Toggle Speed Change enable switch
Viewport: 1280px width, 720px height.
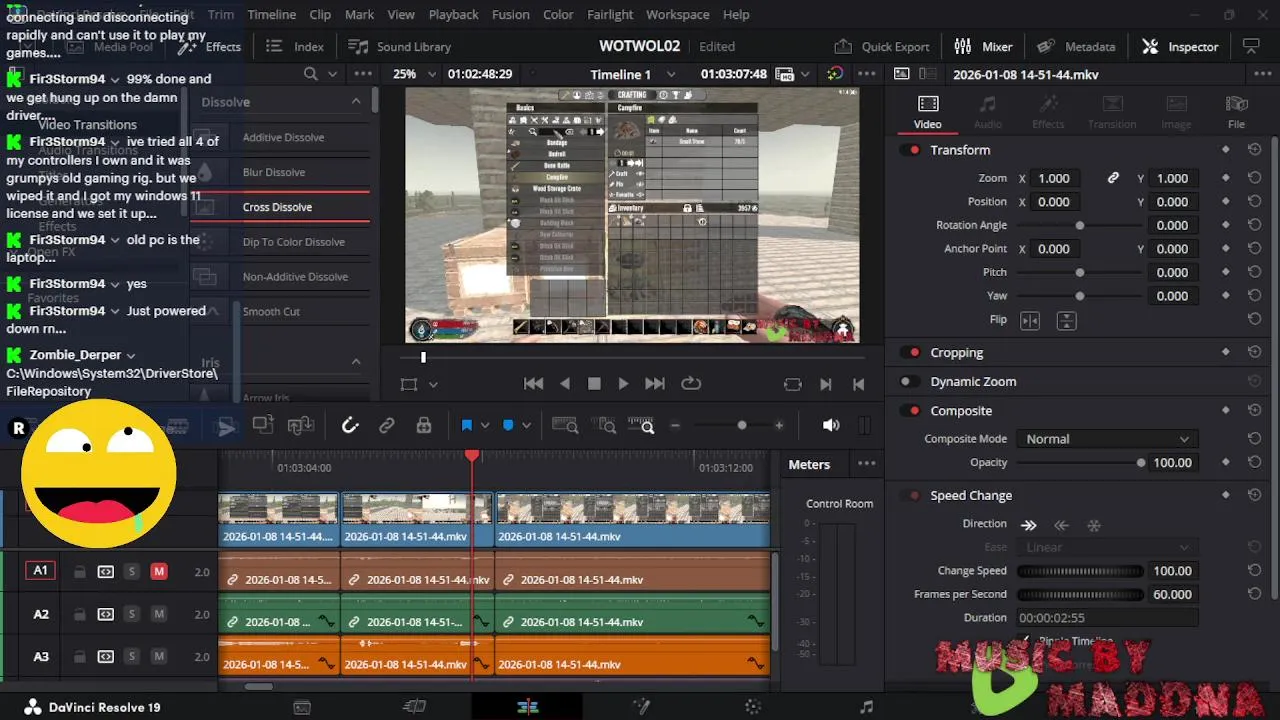pyautogui.click(x=911, y=496)
